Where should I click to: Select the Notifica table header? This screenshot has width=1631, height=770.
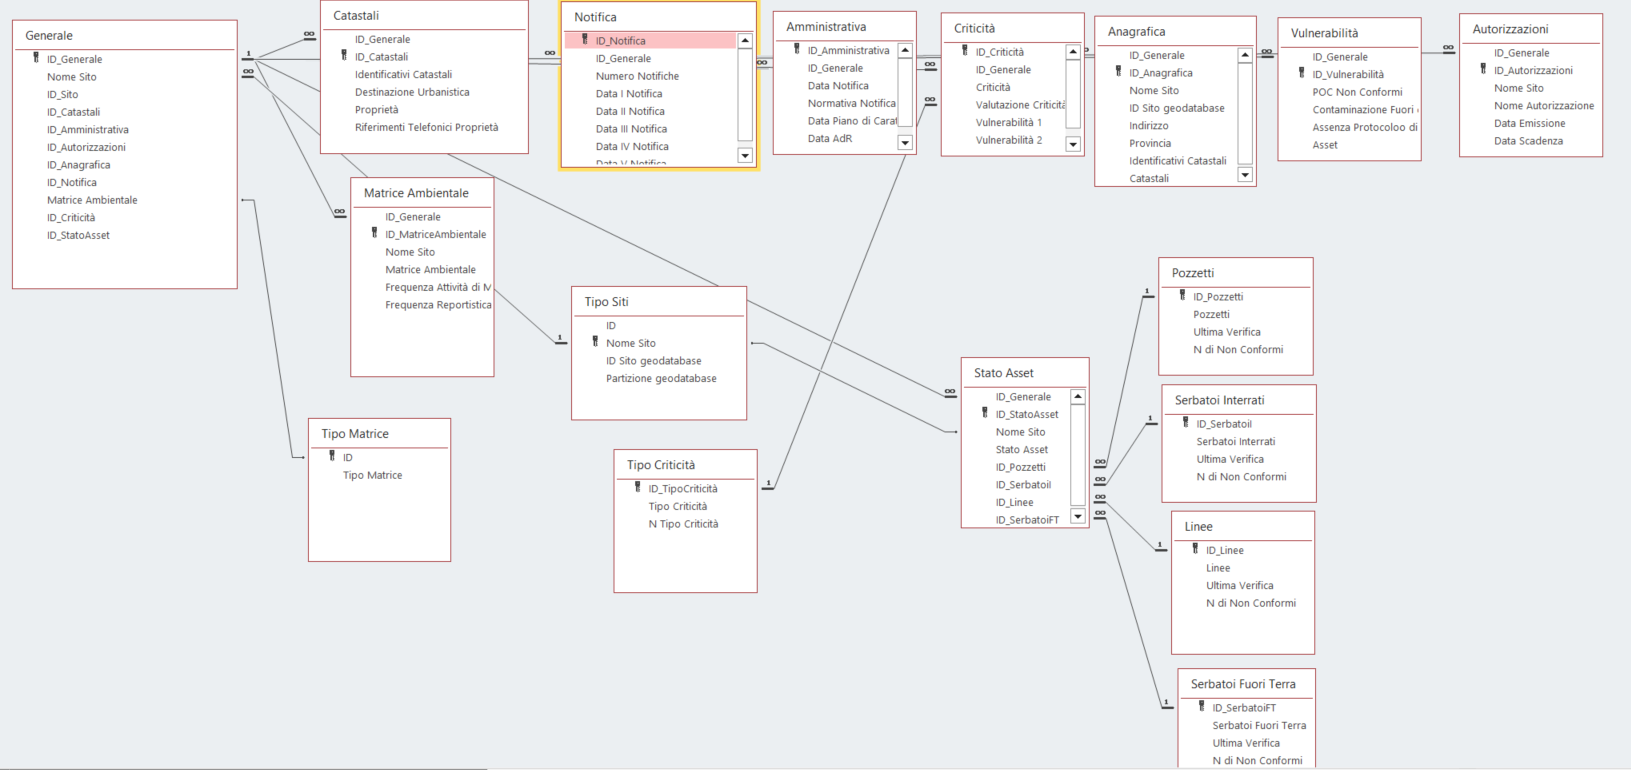[x=658, y=17]
